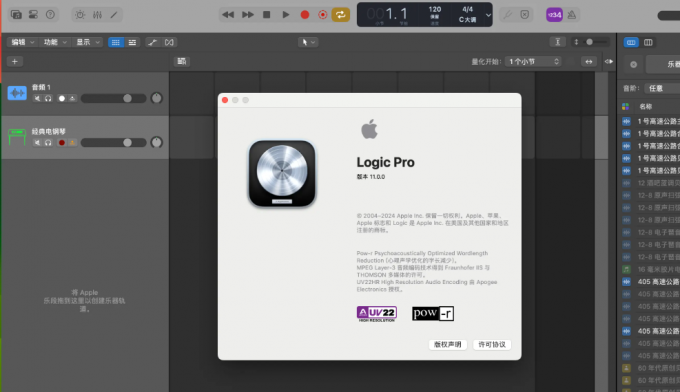Click the pan knob on 音频 1
This screenshot has height=392, width=680.
(x=157, y=98)
